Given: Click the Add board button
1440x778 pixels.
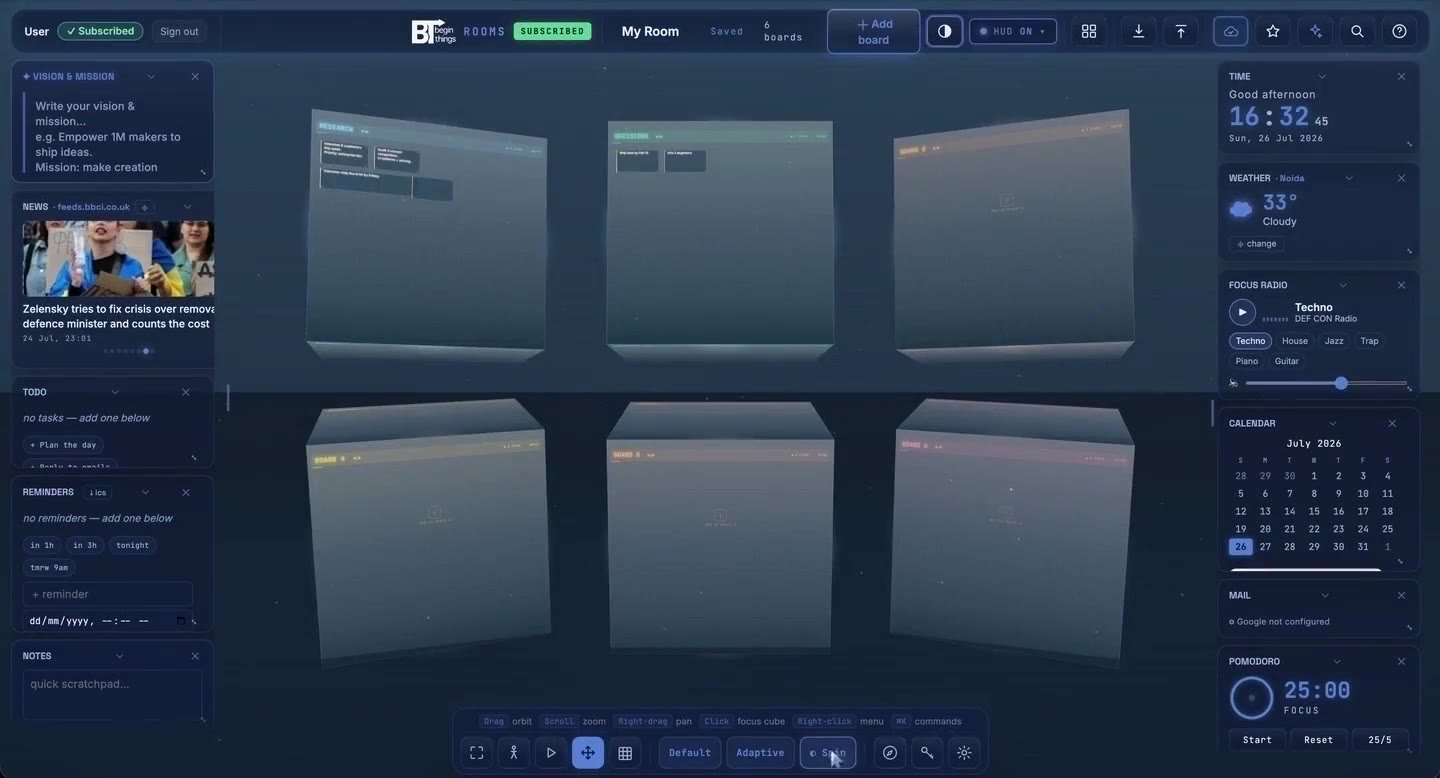Looking at the screenshot, I should click(873, 31).
